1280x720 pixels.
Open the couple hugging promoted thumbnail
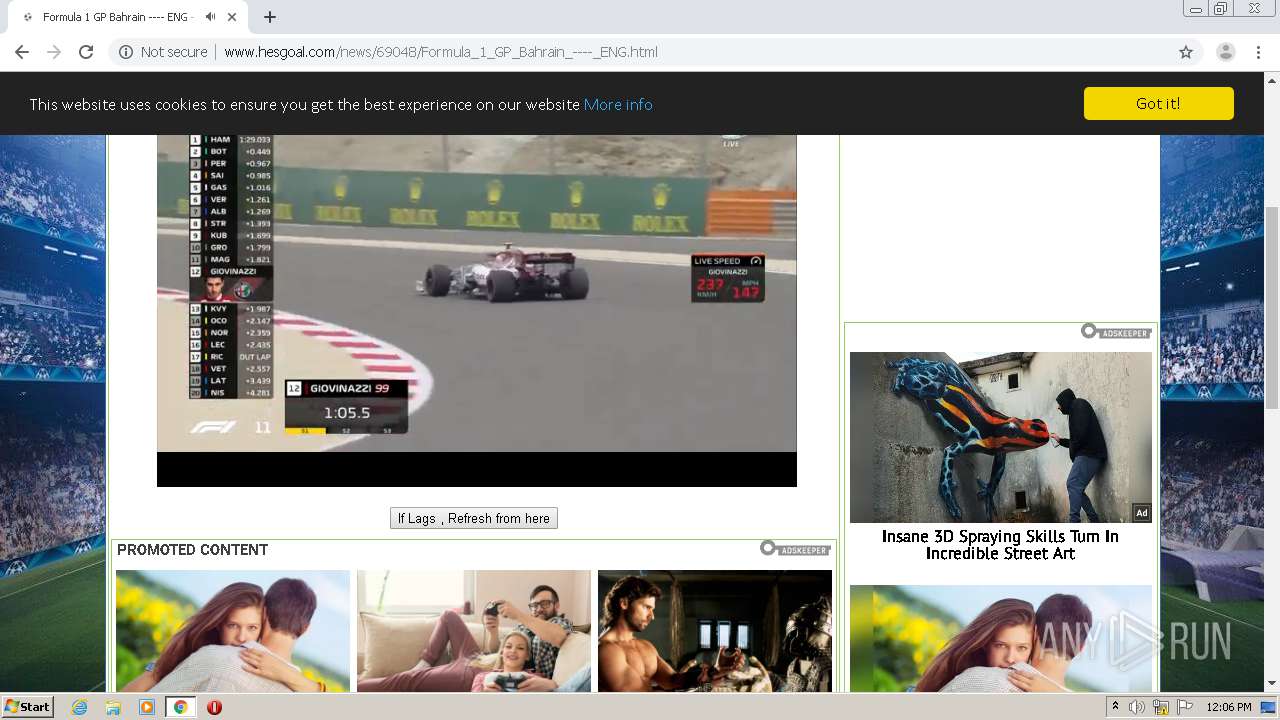pyautogui.click(x=233, y=631)
